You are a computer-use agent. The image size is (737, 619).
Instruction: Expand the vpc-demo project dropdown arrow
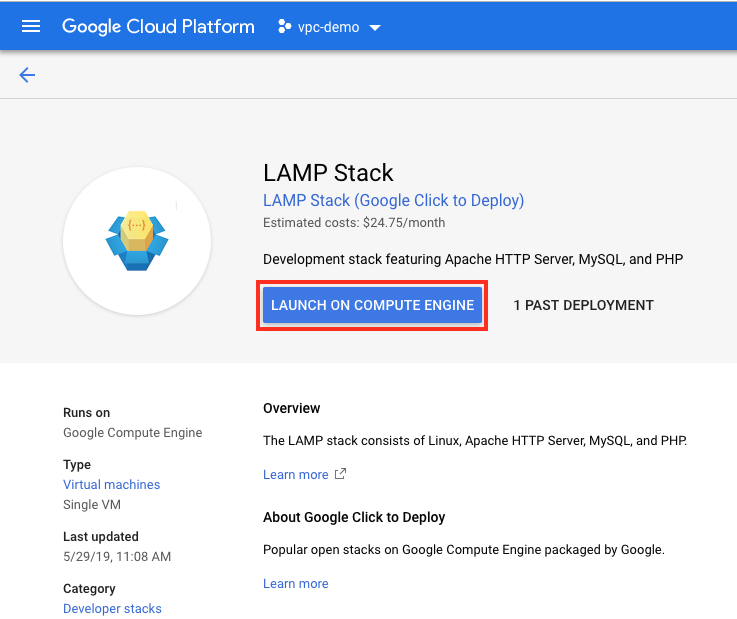coord(375,28)
